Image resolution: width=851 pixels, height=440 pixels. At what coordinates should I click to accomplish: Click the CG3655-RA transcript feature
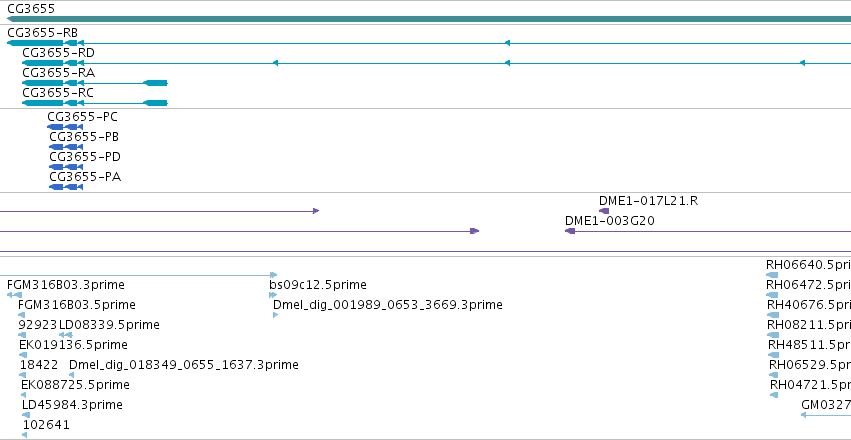(x=94, y=83)
